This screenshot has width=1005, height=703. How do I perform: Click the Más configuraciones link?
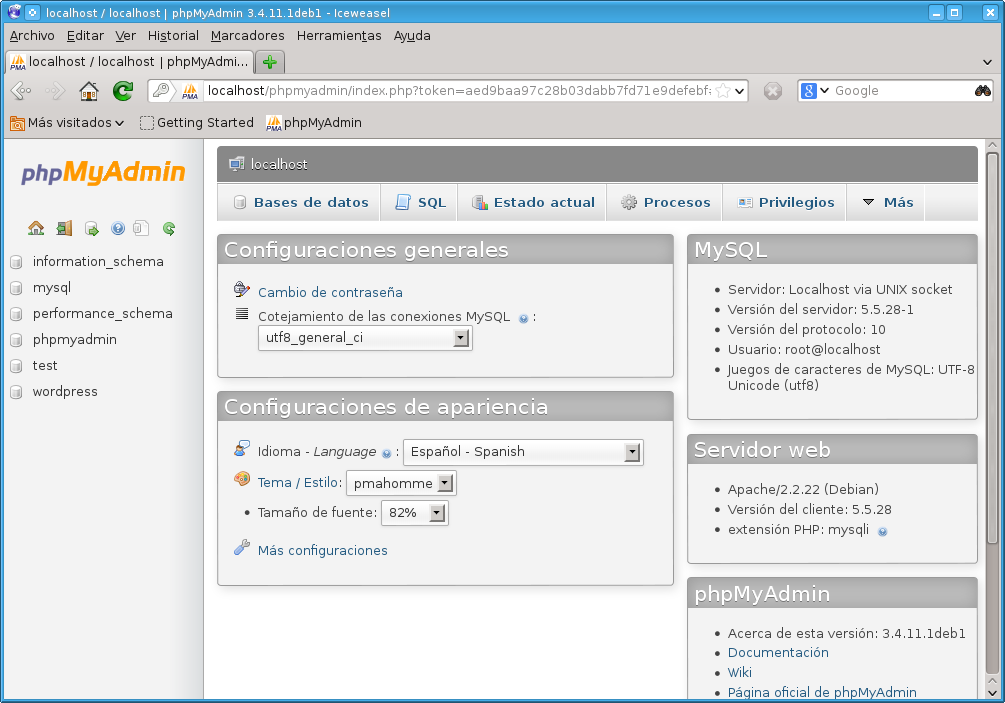pos(322,550)
